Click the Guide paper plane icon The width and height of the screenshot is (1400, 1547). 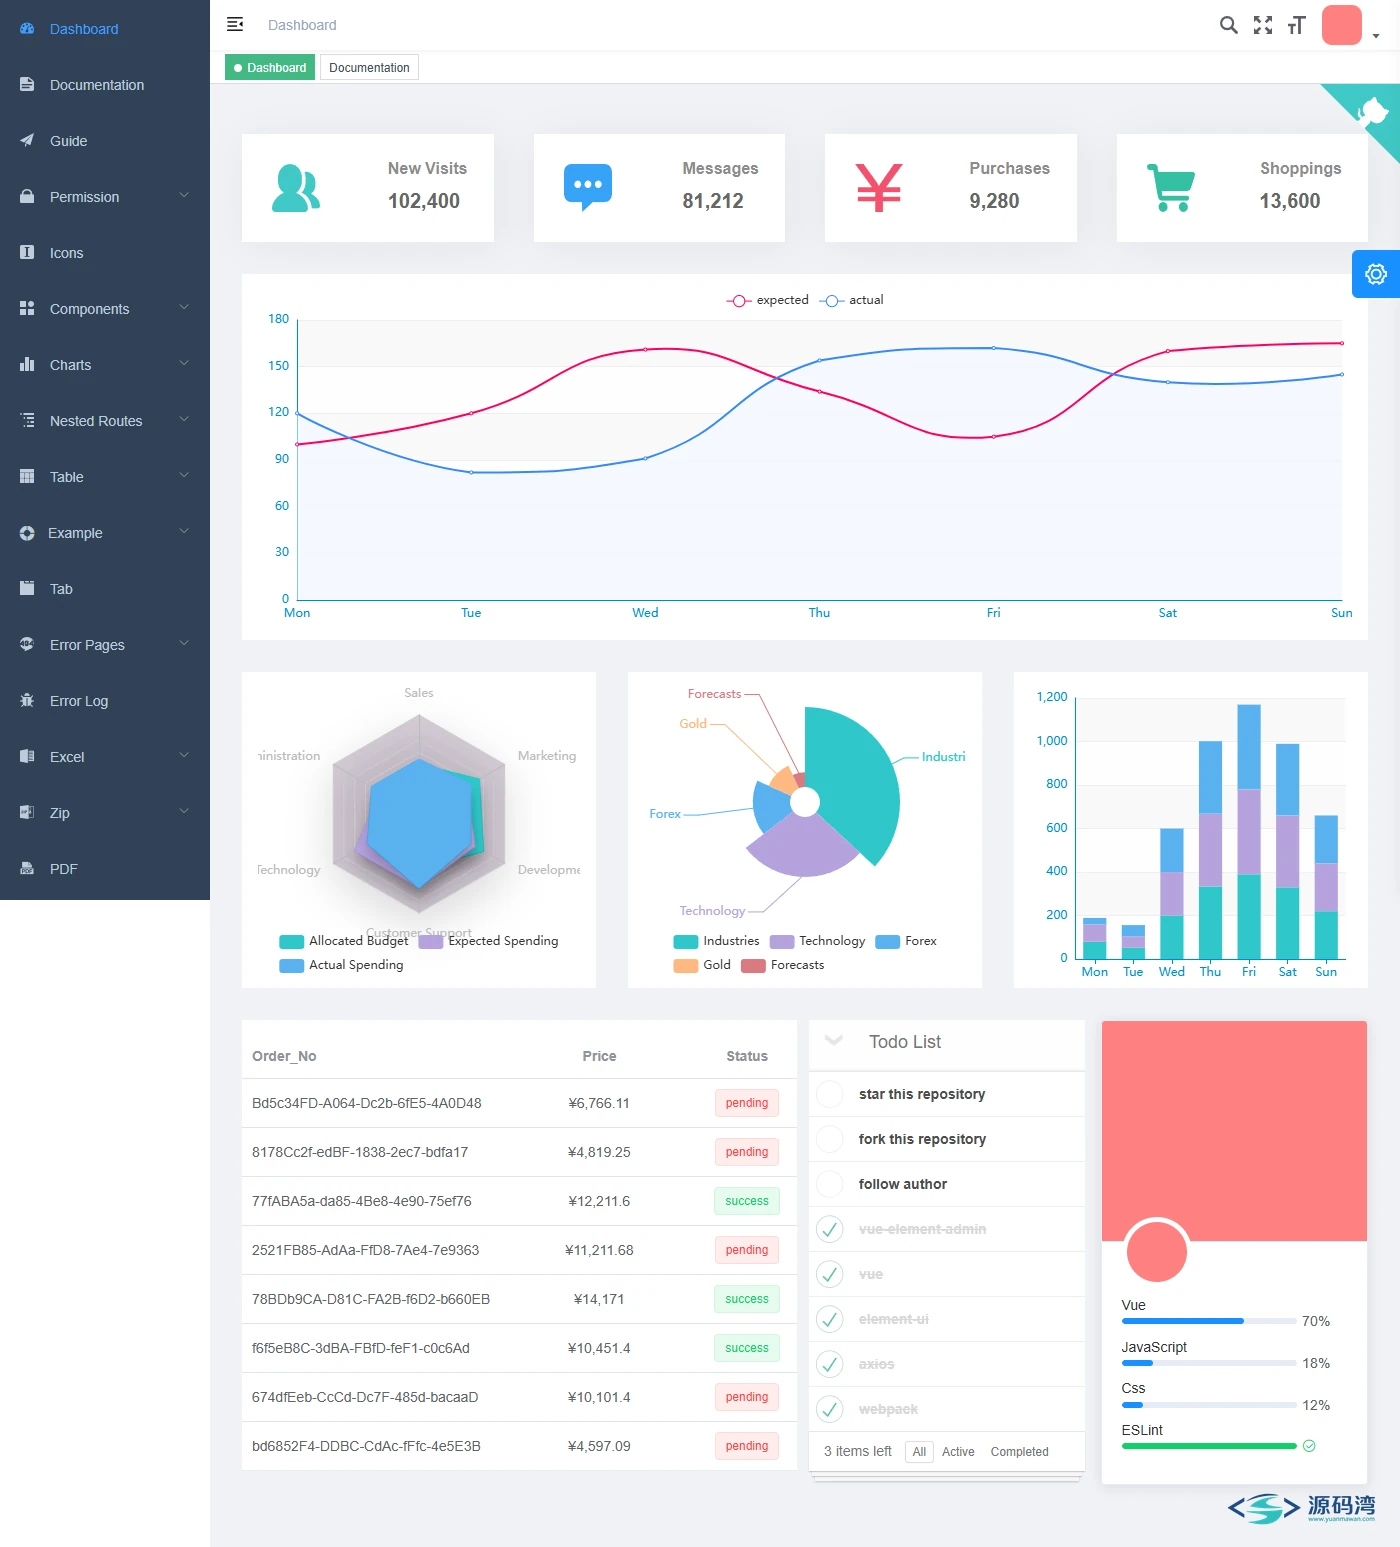(27, 141)
